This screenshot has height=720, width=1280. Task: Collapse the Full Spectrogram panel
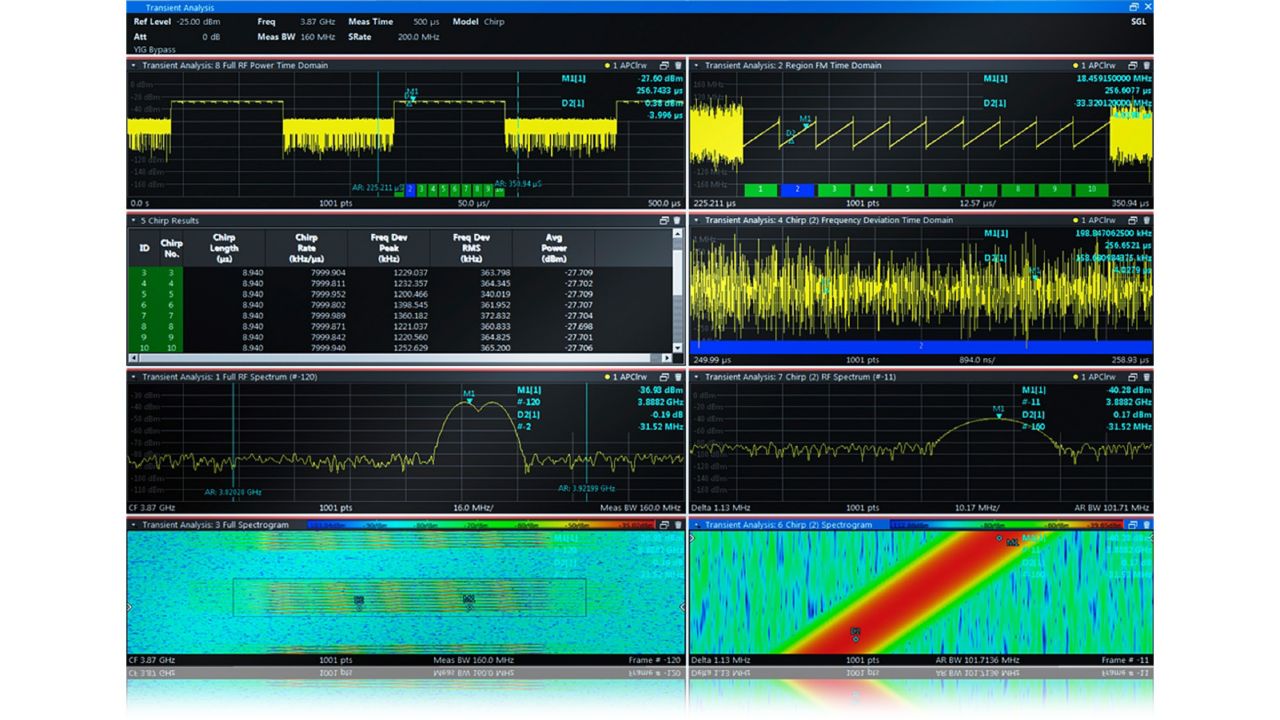pyautogui.click(x=133, y=524)
